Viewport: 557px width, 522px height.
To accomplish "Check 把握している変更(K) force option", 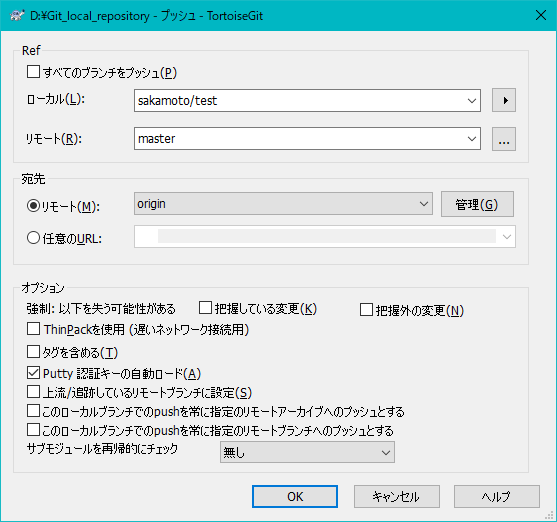I will point(205,308).
